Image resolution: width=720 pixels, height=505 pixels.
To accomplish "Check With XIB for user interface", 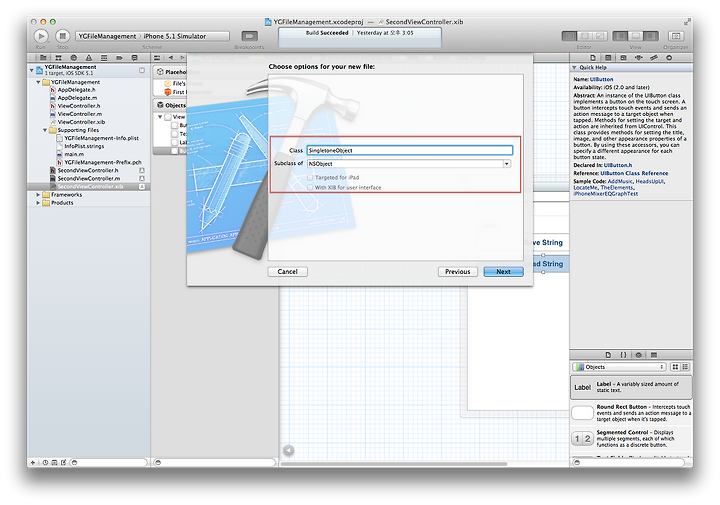I will click(310, 187).
